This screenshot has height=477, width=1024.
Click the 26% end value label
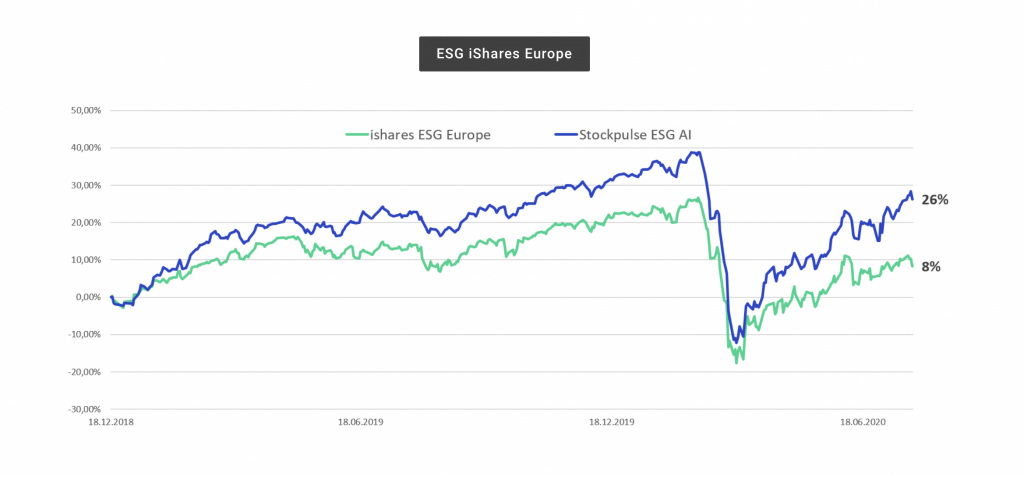click(934, 199)
